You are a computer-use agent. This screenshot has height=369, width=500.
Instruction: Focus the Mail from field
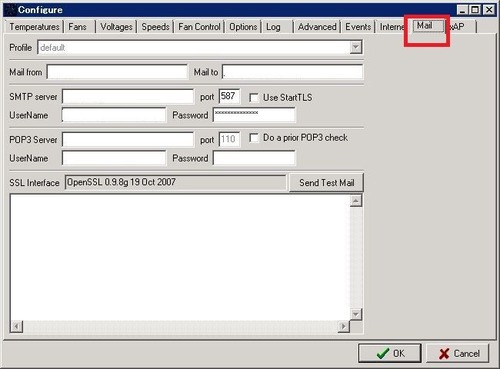click(117, 72)
